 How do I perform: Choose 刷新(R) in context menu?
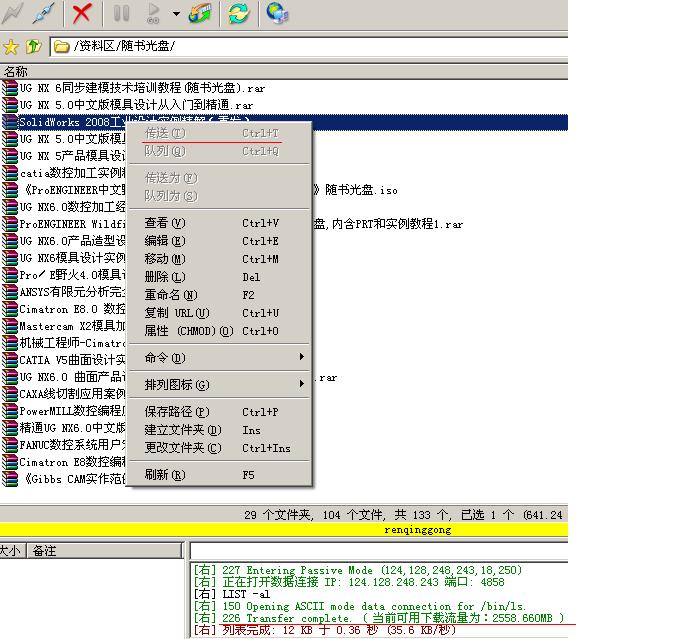click(x=221, y=475)
